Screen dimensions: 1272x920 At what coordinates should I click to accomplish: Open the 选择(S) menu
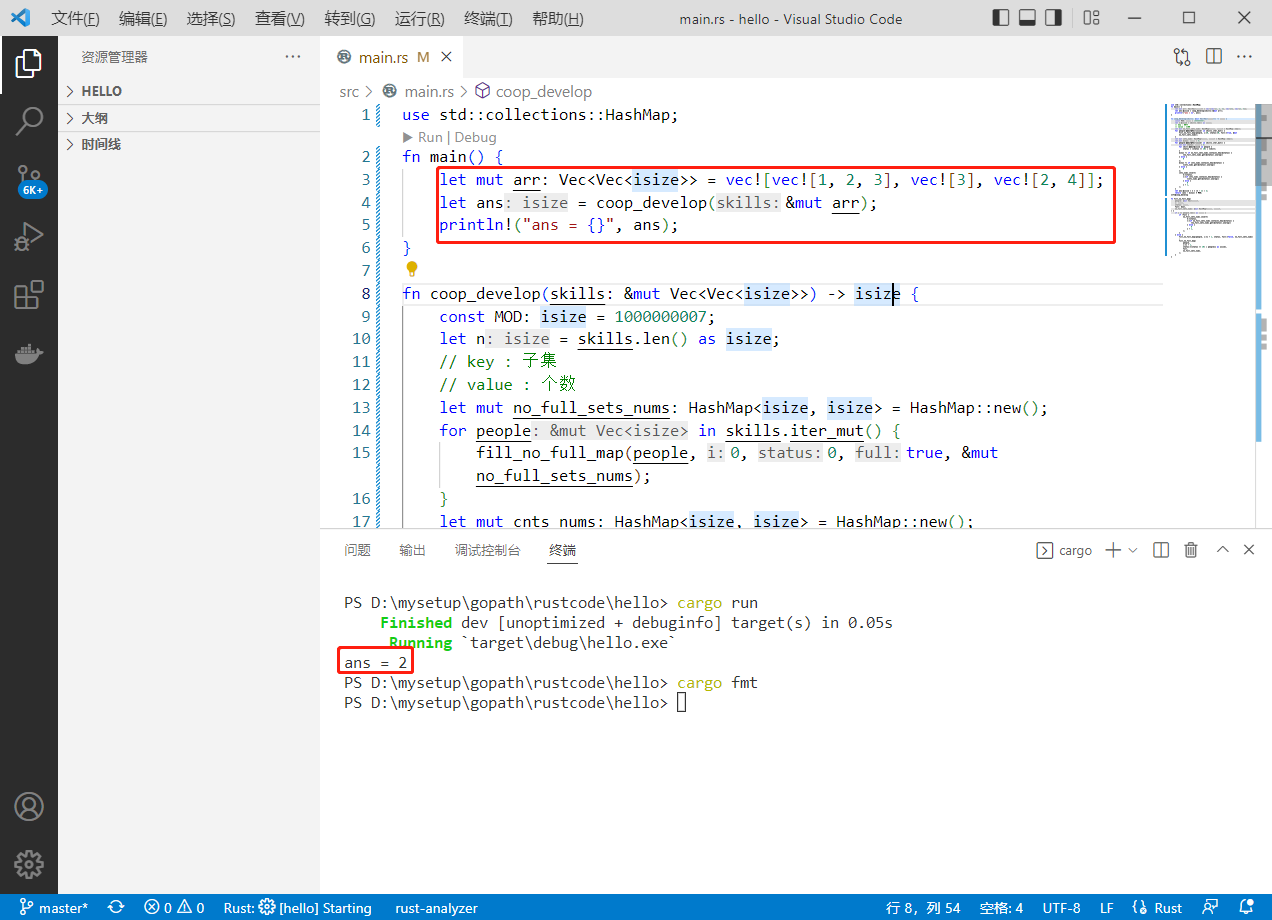click(x=211, y=19)
